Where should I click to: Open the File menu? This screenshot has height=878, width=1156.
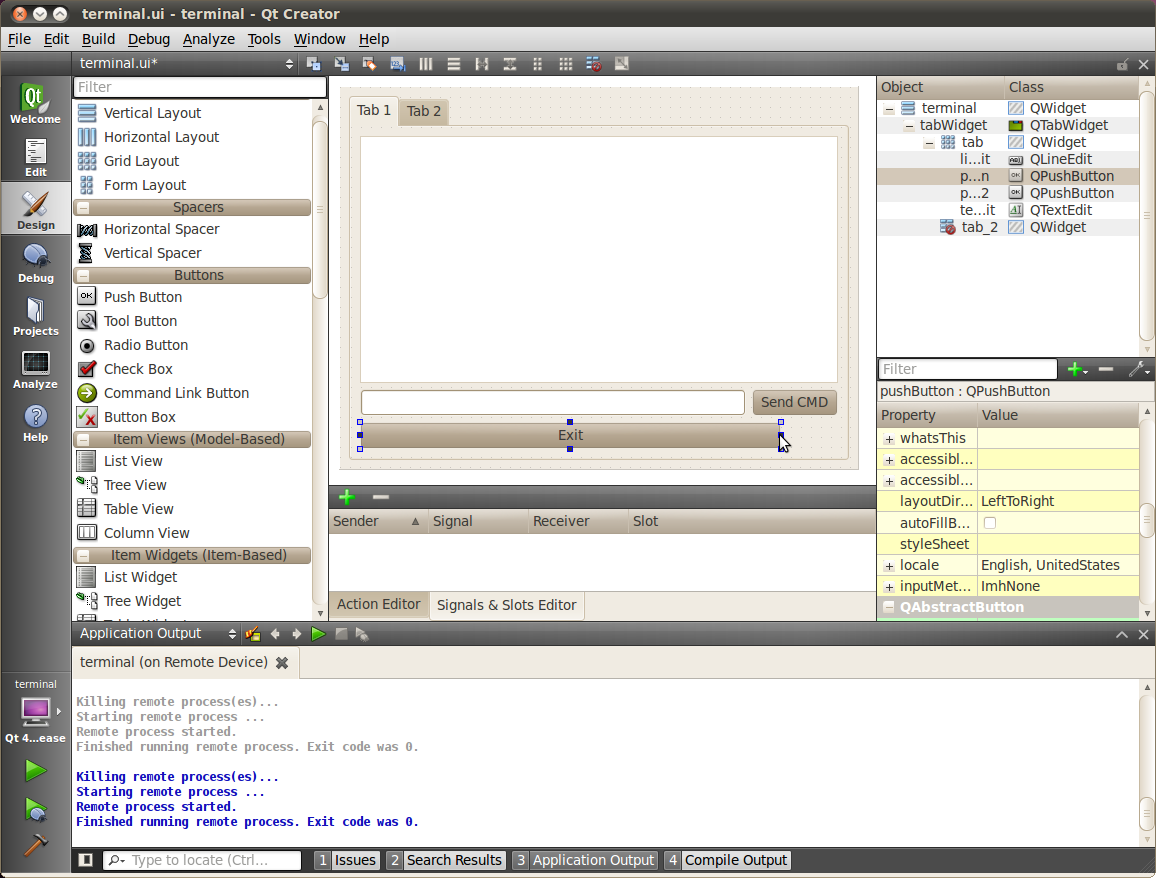[x=19, y=39]
